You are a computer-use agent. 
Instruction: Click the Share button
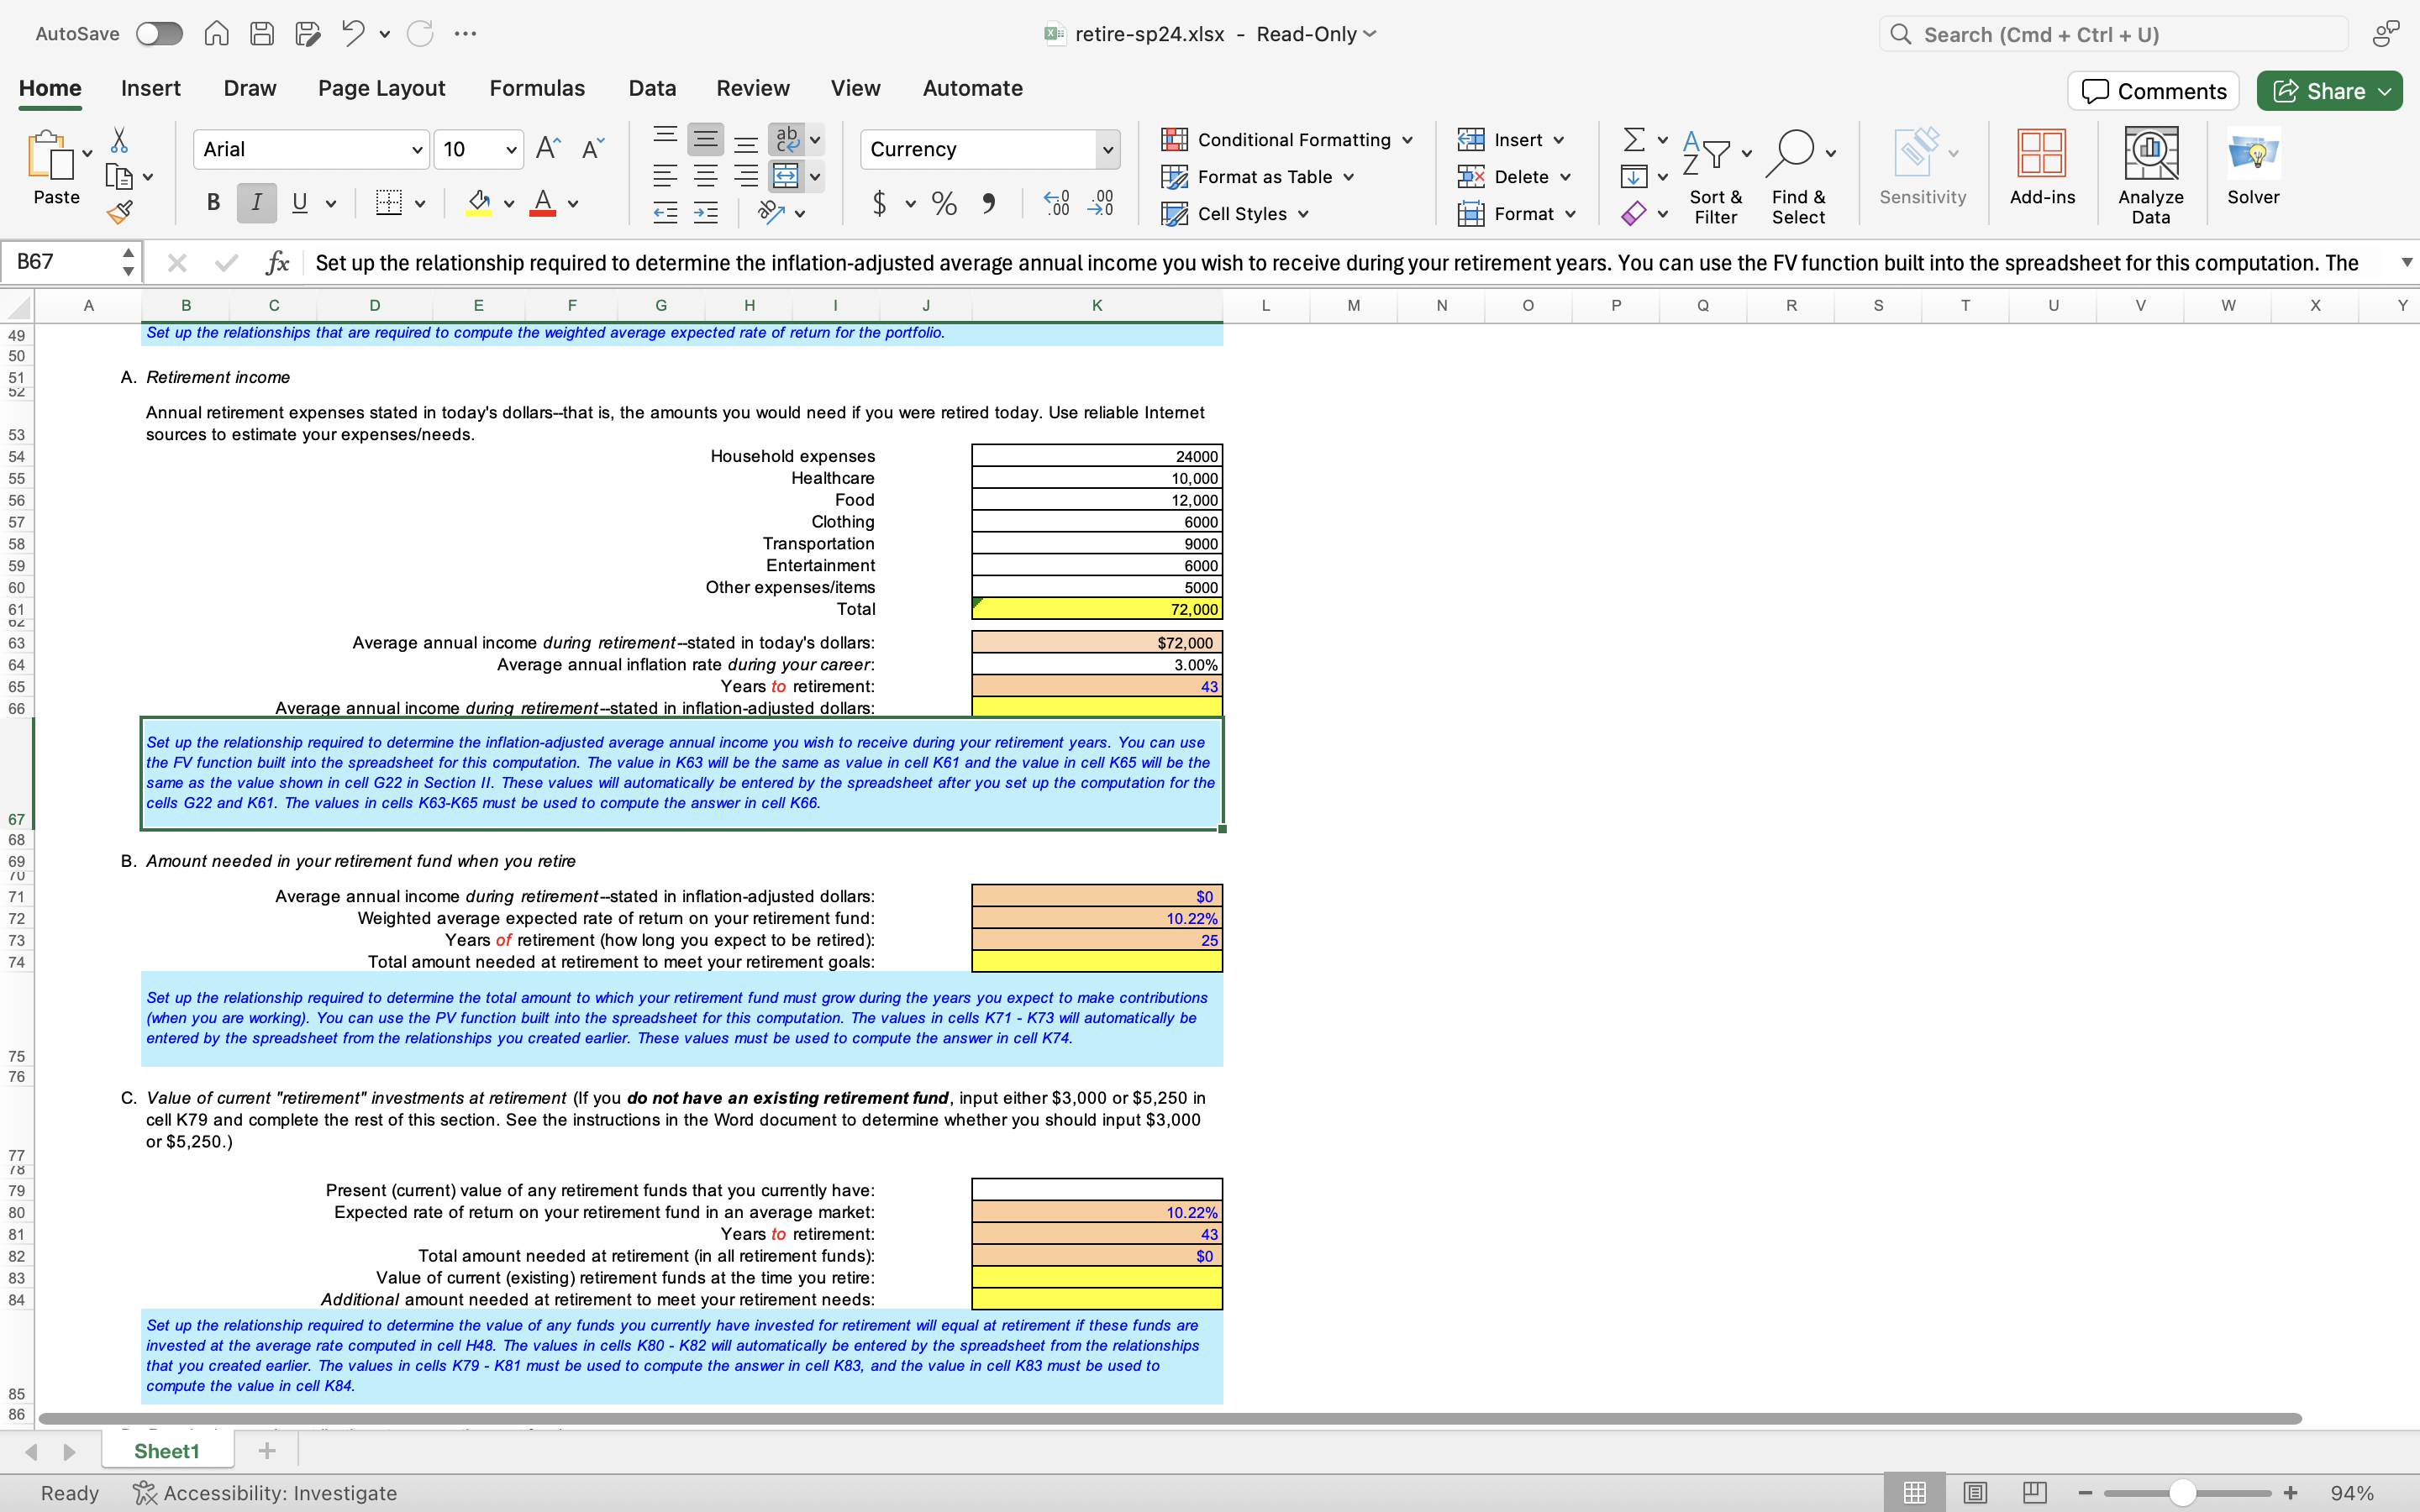[2328, 90]
